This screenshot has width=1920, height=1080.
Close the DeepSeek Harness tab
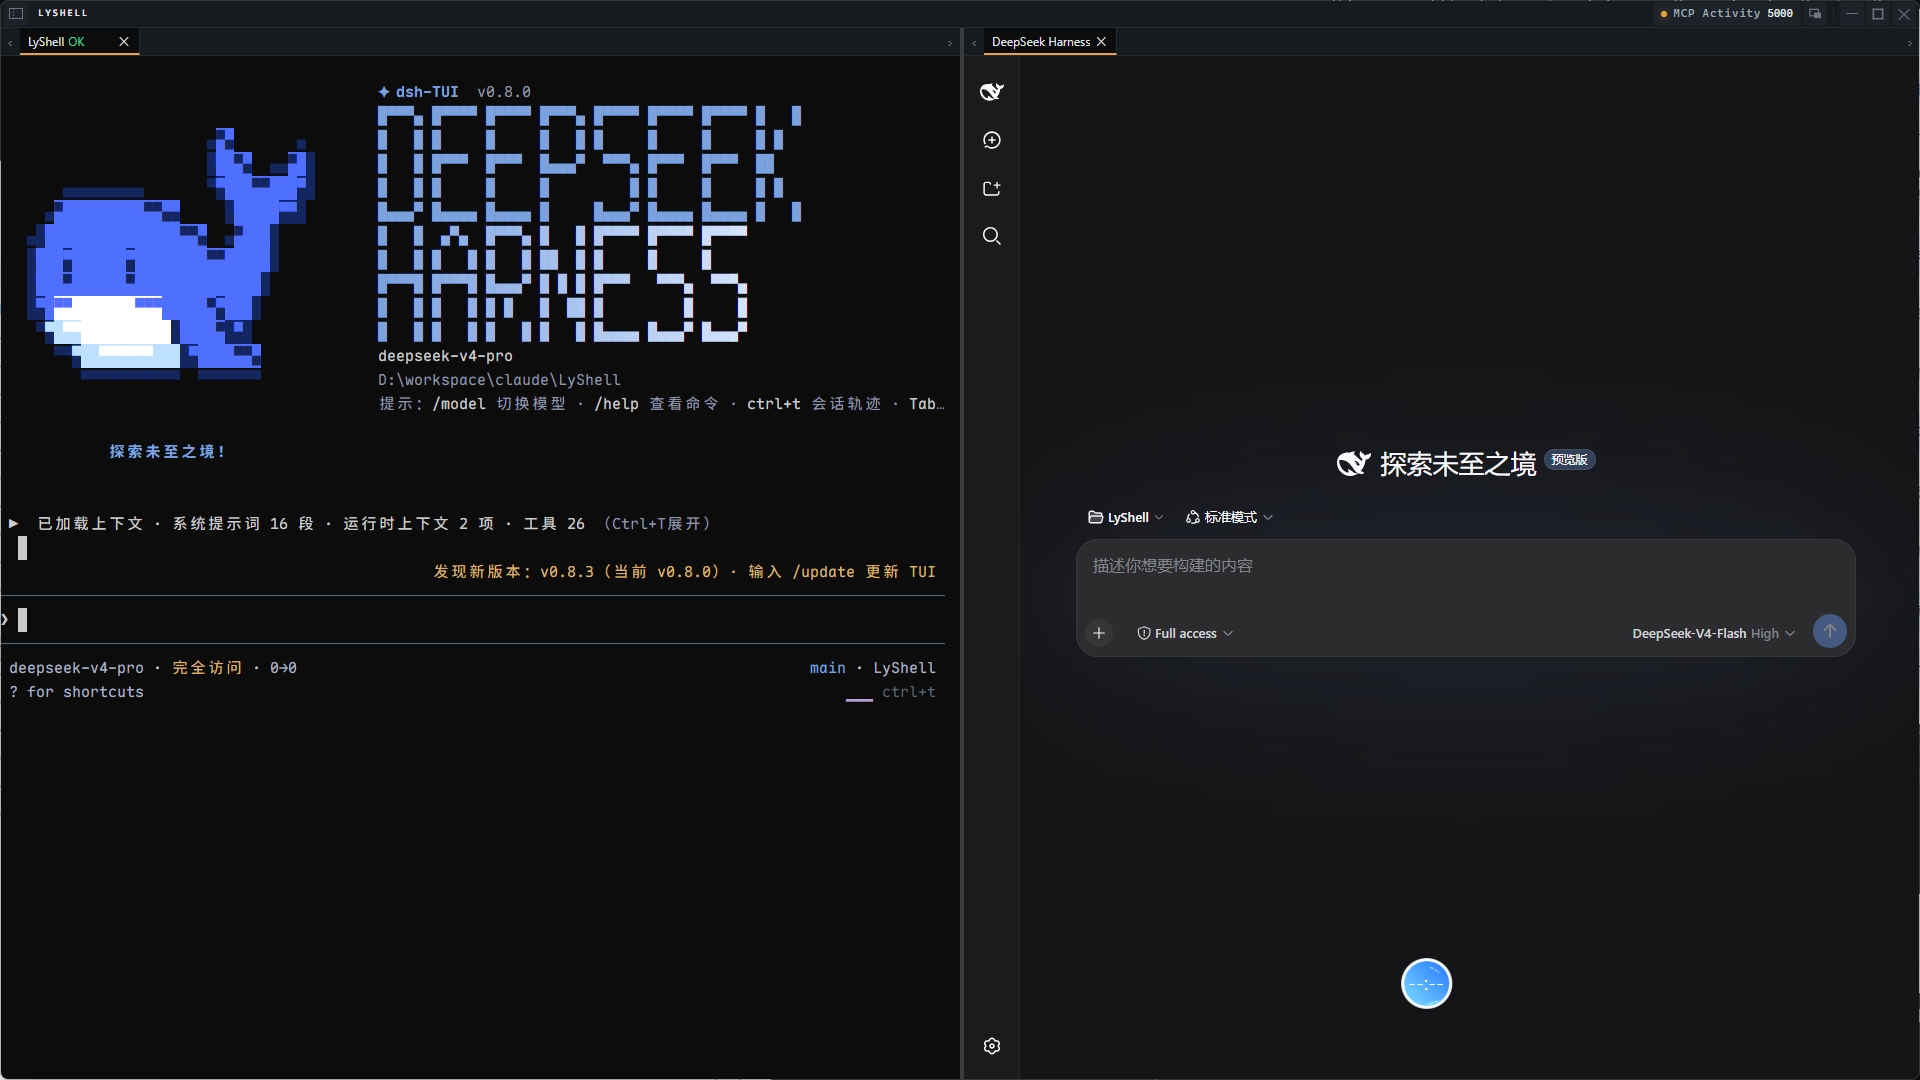point(1101,41)
